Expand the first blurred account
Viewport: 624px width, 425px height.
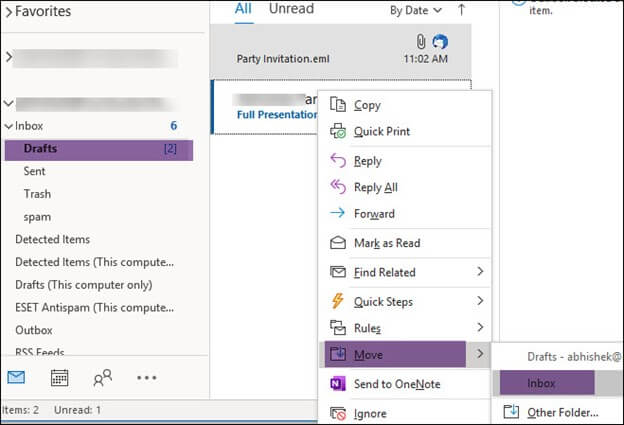9,57
